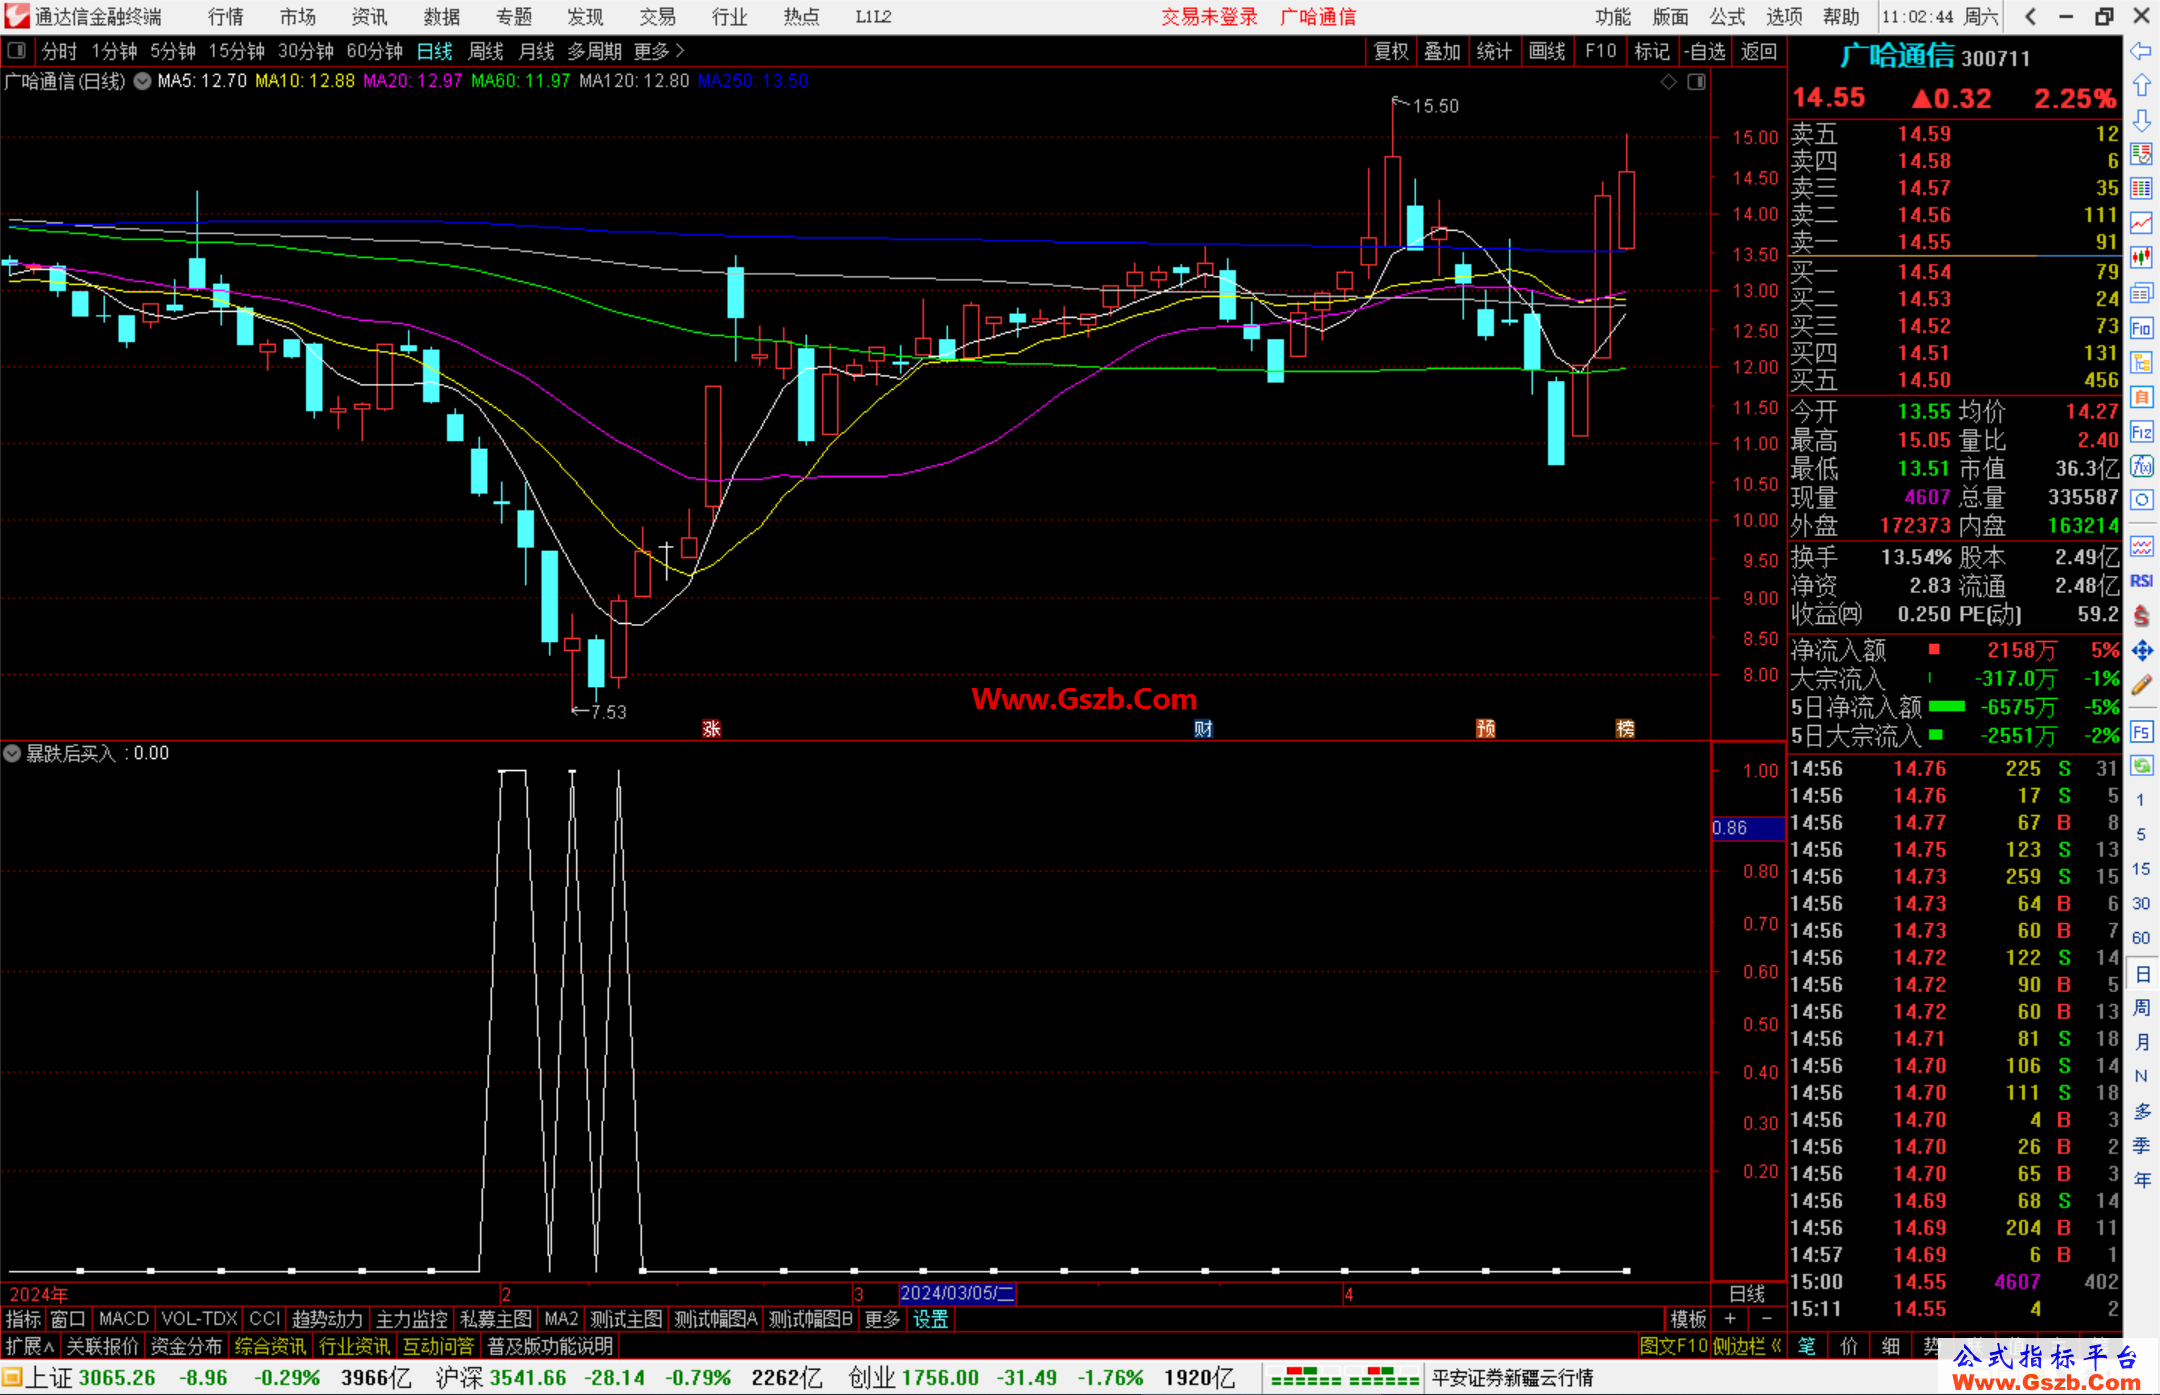This screenshot has height=1395, width=2160.
Task: Switch to 1-minute period in right sidebar
Action: [x=2141, y=800]
